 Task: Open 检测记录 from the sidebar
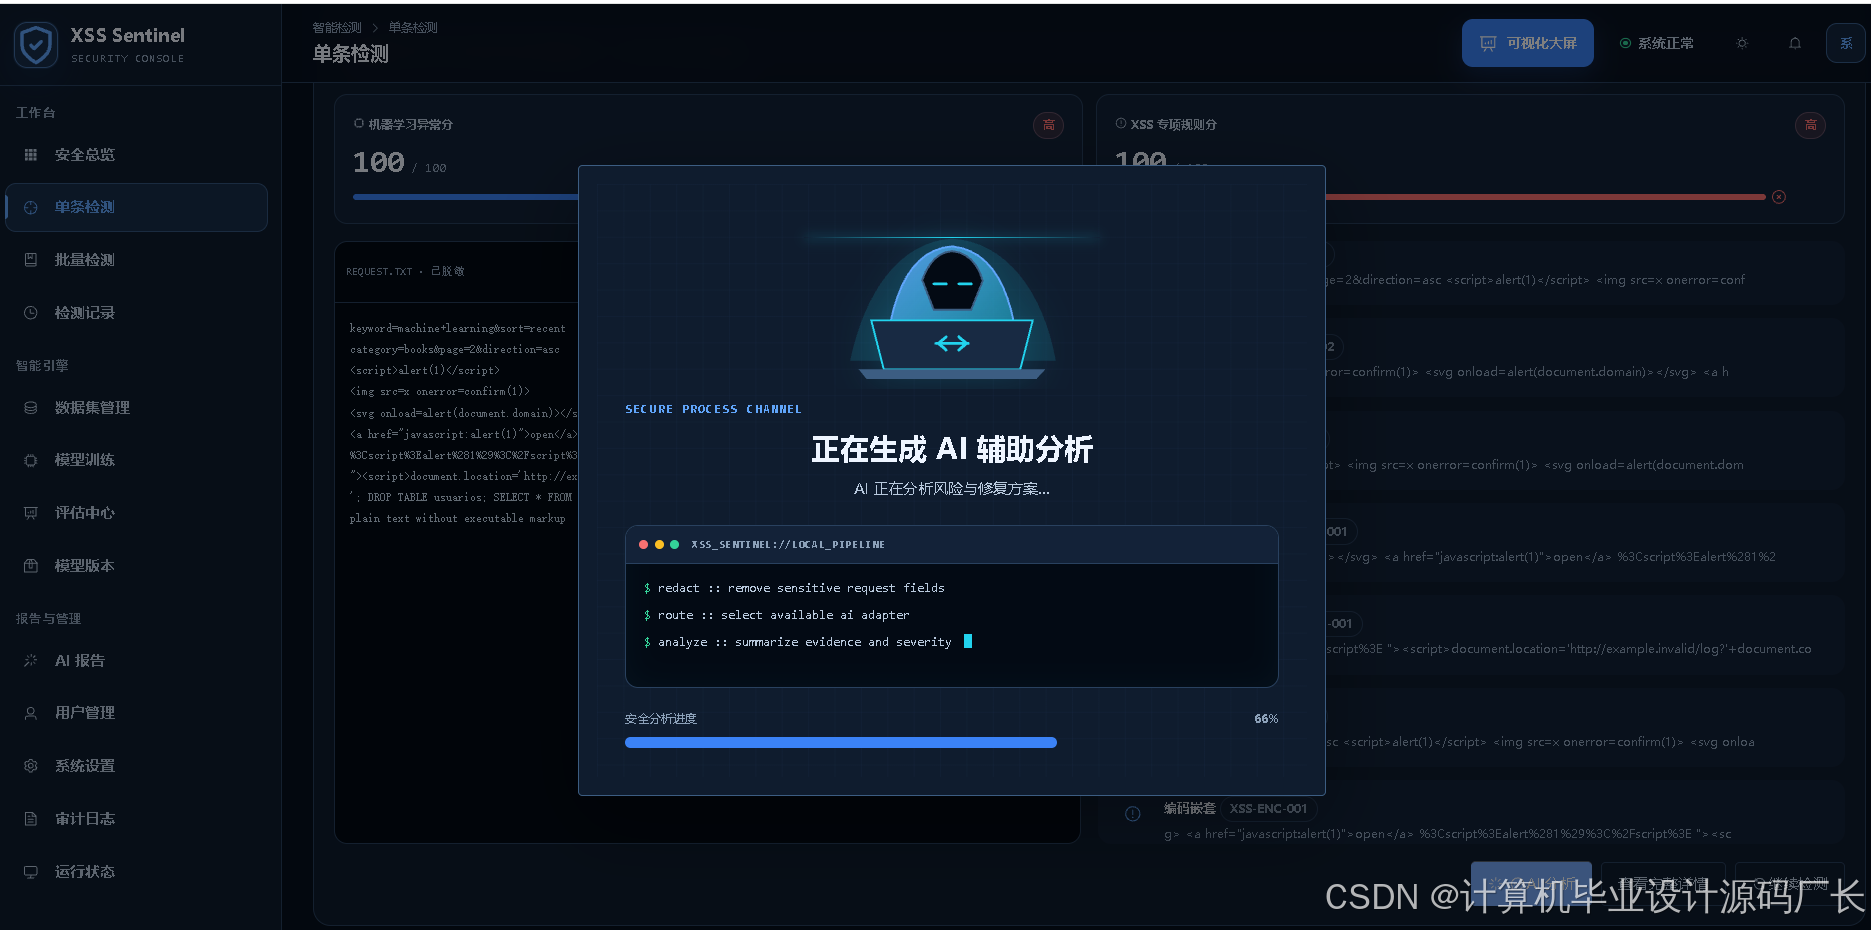pos(137,313)
